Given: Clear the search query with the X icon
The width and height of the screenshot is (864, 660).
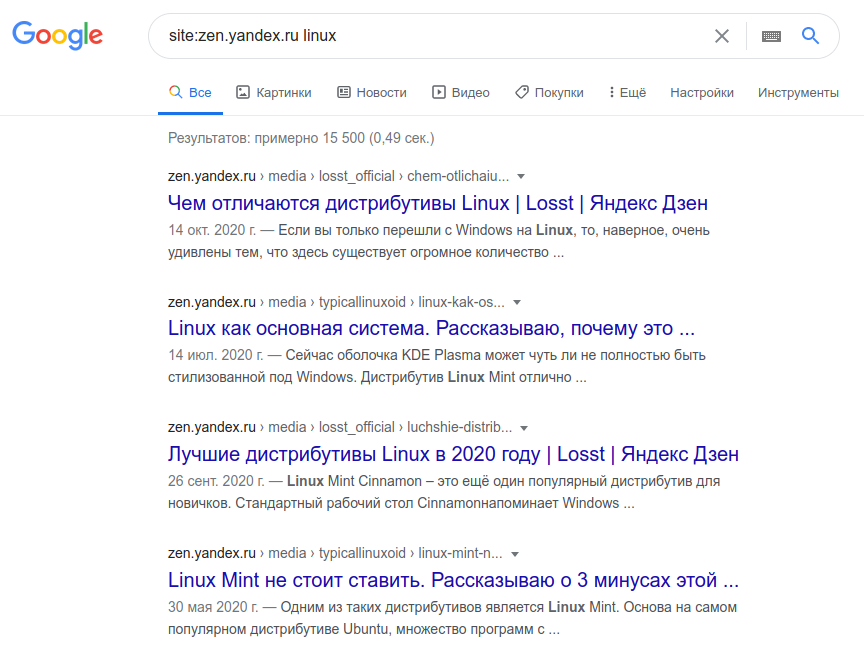Looking at the screenshot, I should [722, 36].
